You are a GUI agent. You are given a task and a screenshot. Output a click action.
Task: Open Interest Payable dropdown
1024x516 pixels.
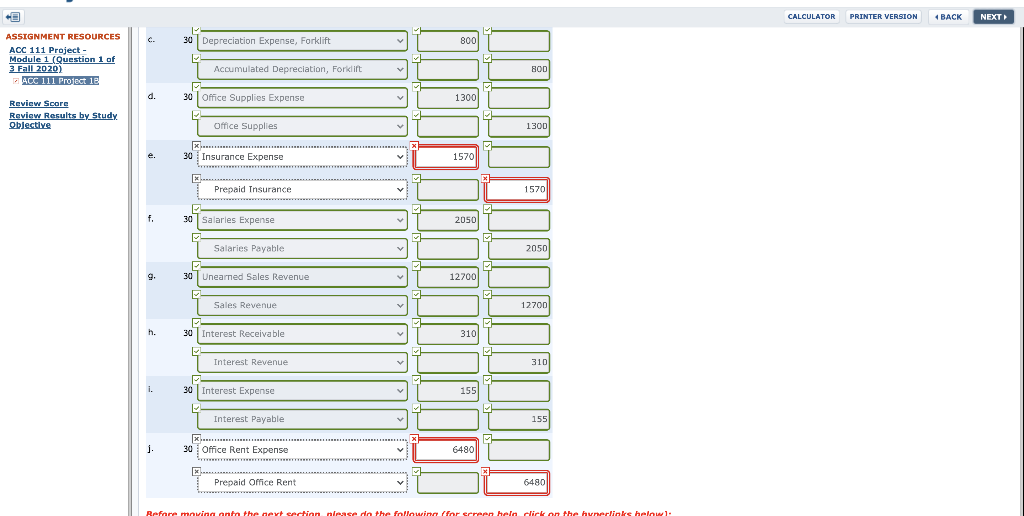point(302,419)
